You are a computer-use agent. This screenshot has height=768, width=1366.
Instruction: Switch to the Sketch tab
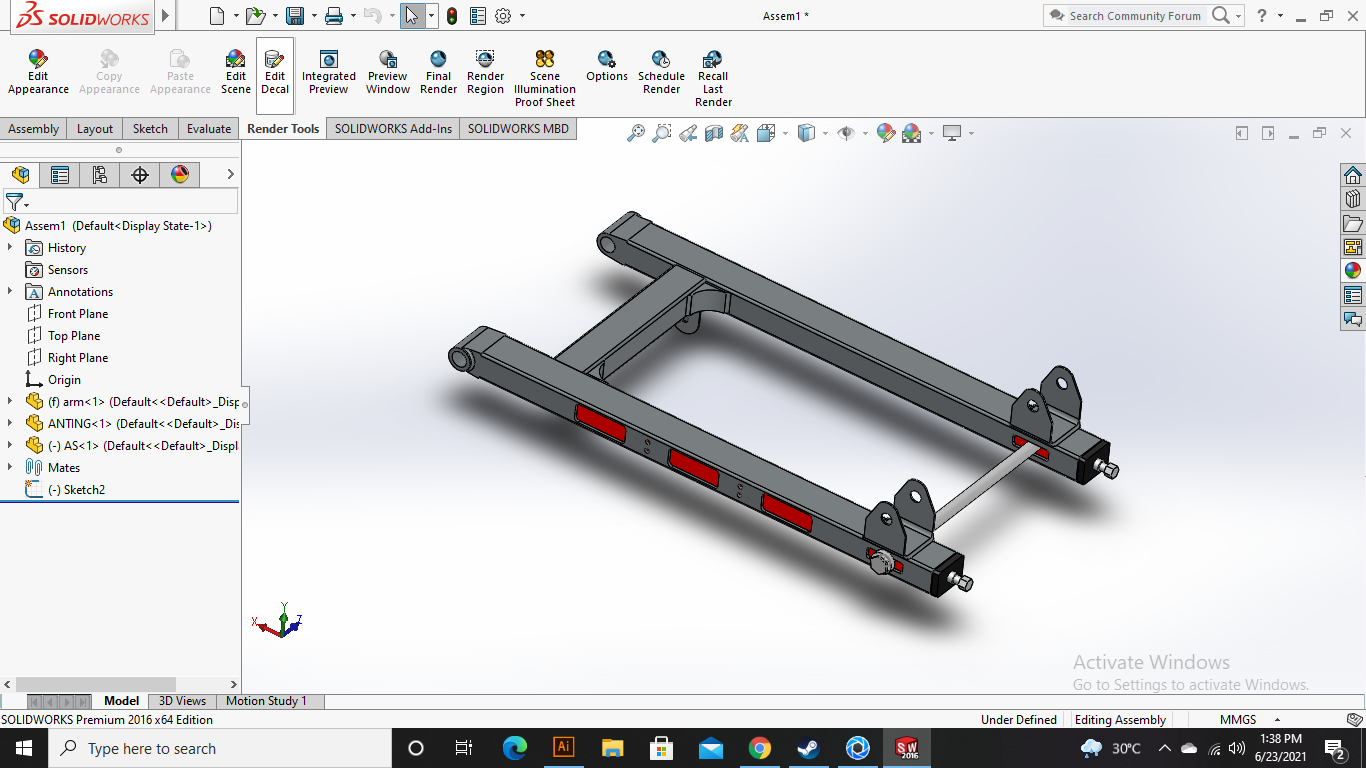point(150,129)
